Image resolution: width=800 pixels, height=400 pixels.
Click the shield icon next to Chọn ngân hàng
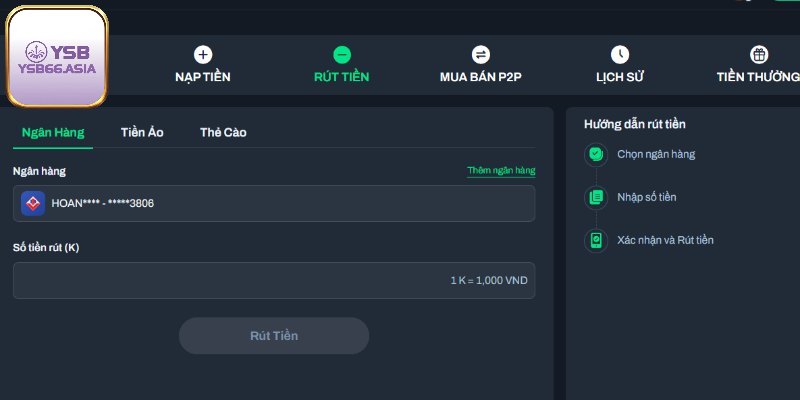tap(596, 154)
